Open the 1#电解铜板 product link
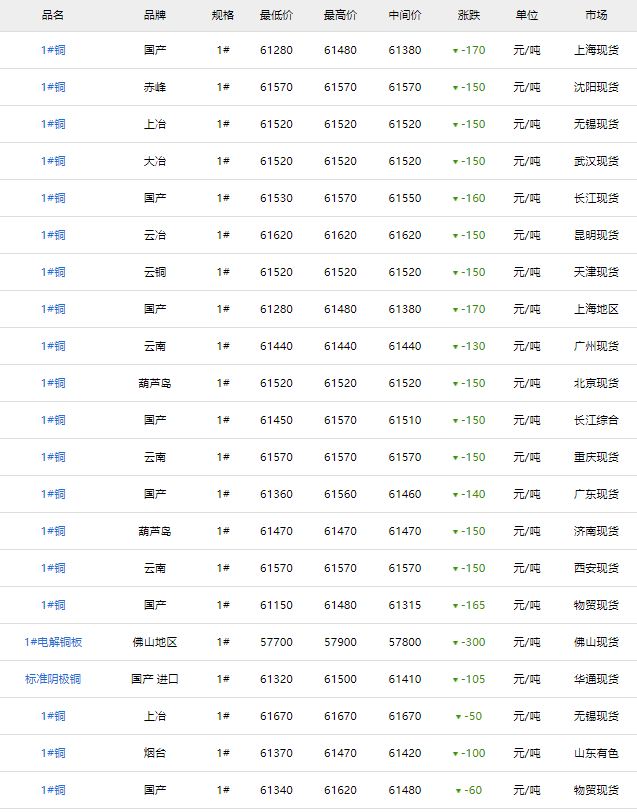 coord(53,642)
